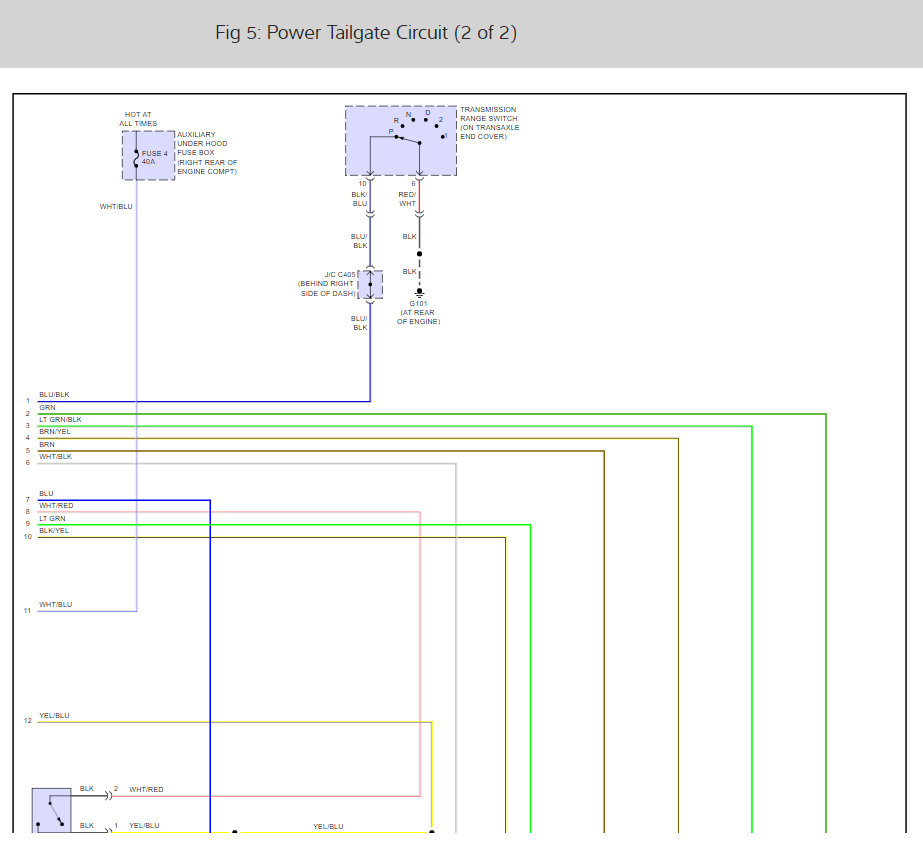Click the YEL/BLU wire label at line 12
Viewport: 923px width, 847px height.
pyautogui.click(x=54, y=716)
